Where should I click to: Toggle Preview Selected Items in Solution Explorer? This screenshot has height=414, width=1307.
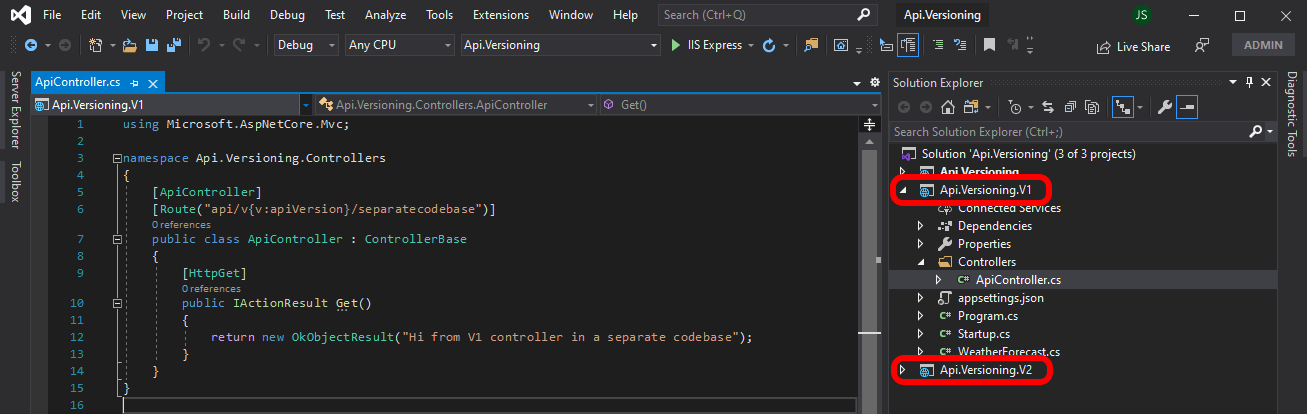pyautogui.click(x=1188, y=107)
